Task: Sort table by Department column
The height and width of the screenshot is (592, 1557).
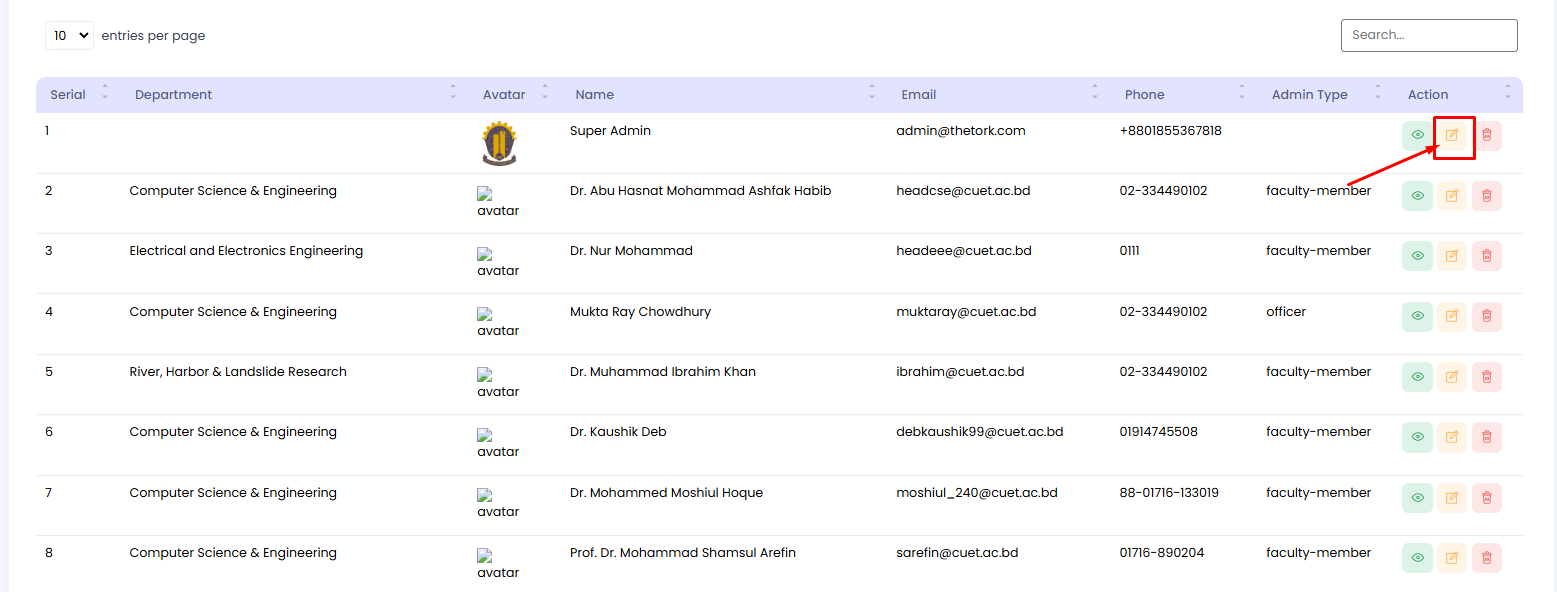Action: pos(173,95)
